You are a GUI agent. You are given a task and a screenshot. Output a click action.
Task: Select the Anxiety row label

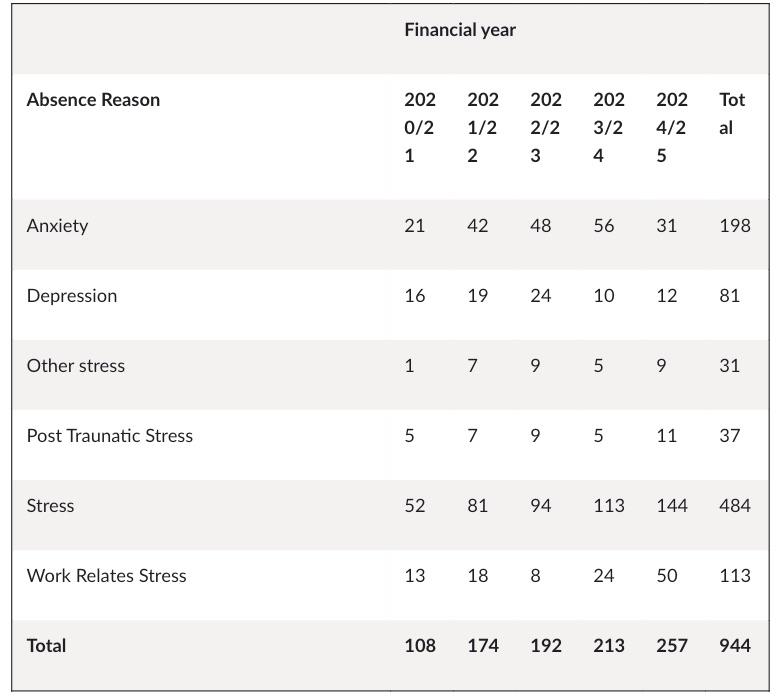click(57, 226)
